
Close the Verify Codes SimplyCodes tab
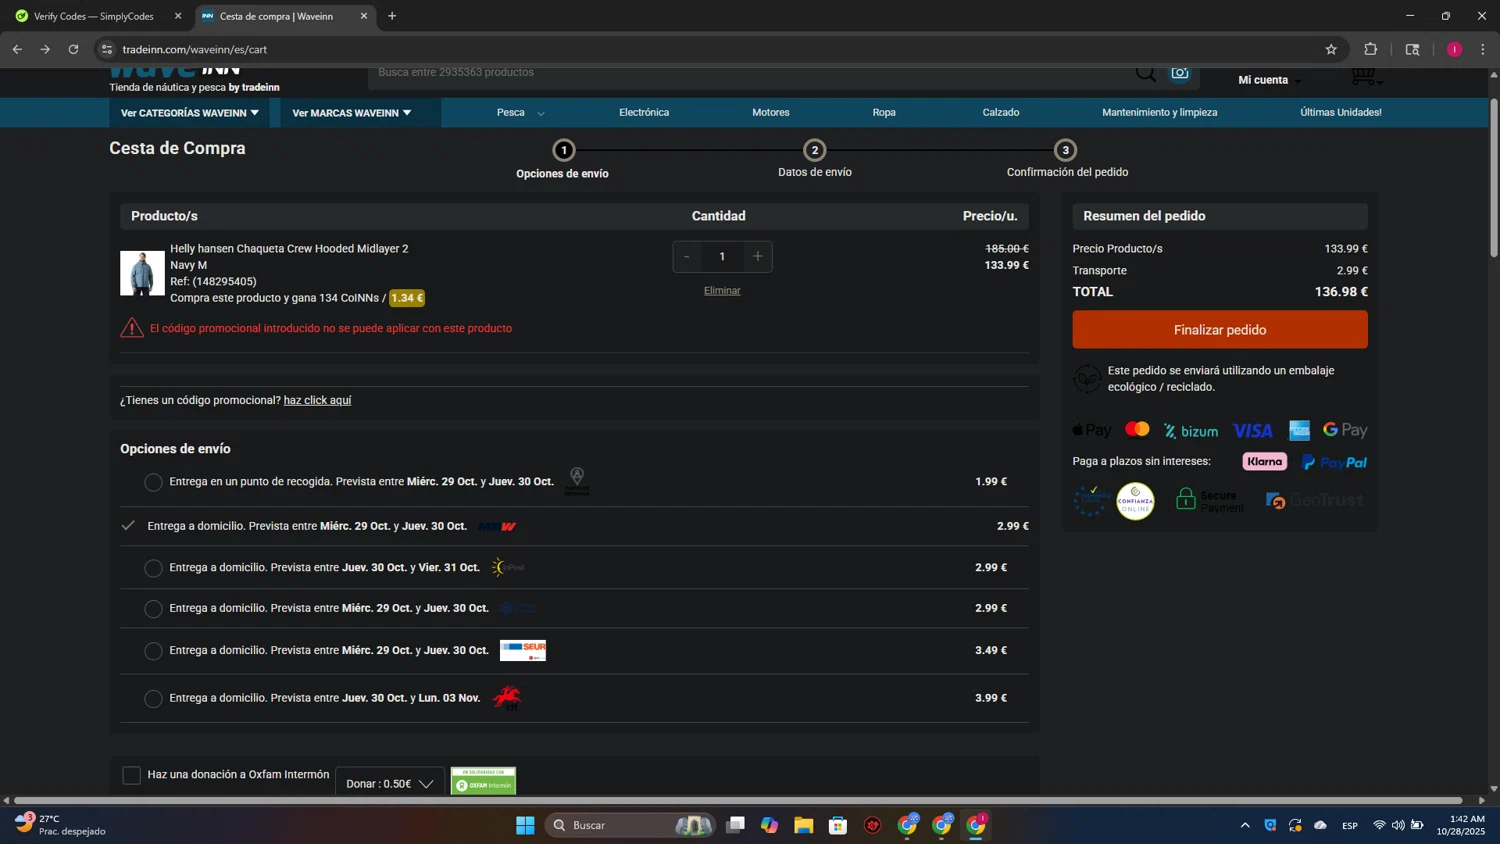point(178,16)
